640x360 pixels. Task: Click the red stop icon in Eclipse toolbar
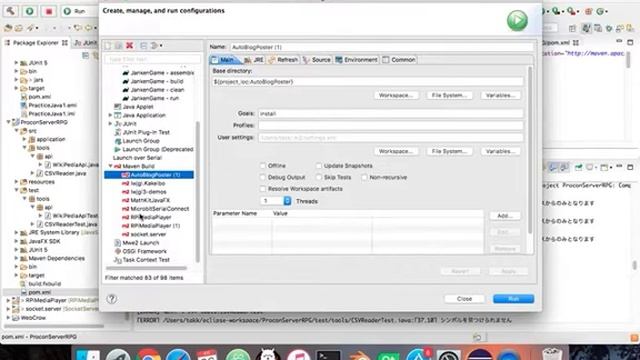(x=49, y=11)
